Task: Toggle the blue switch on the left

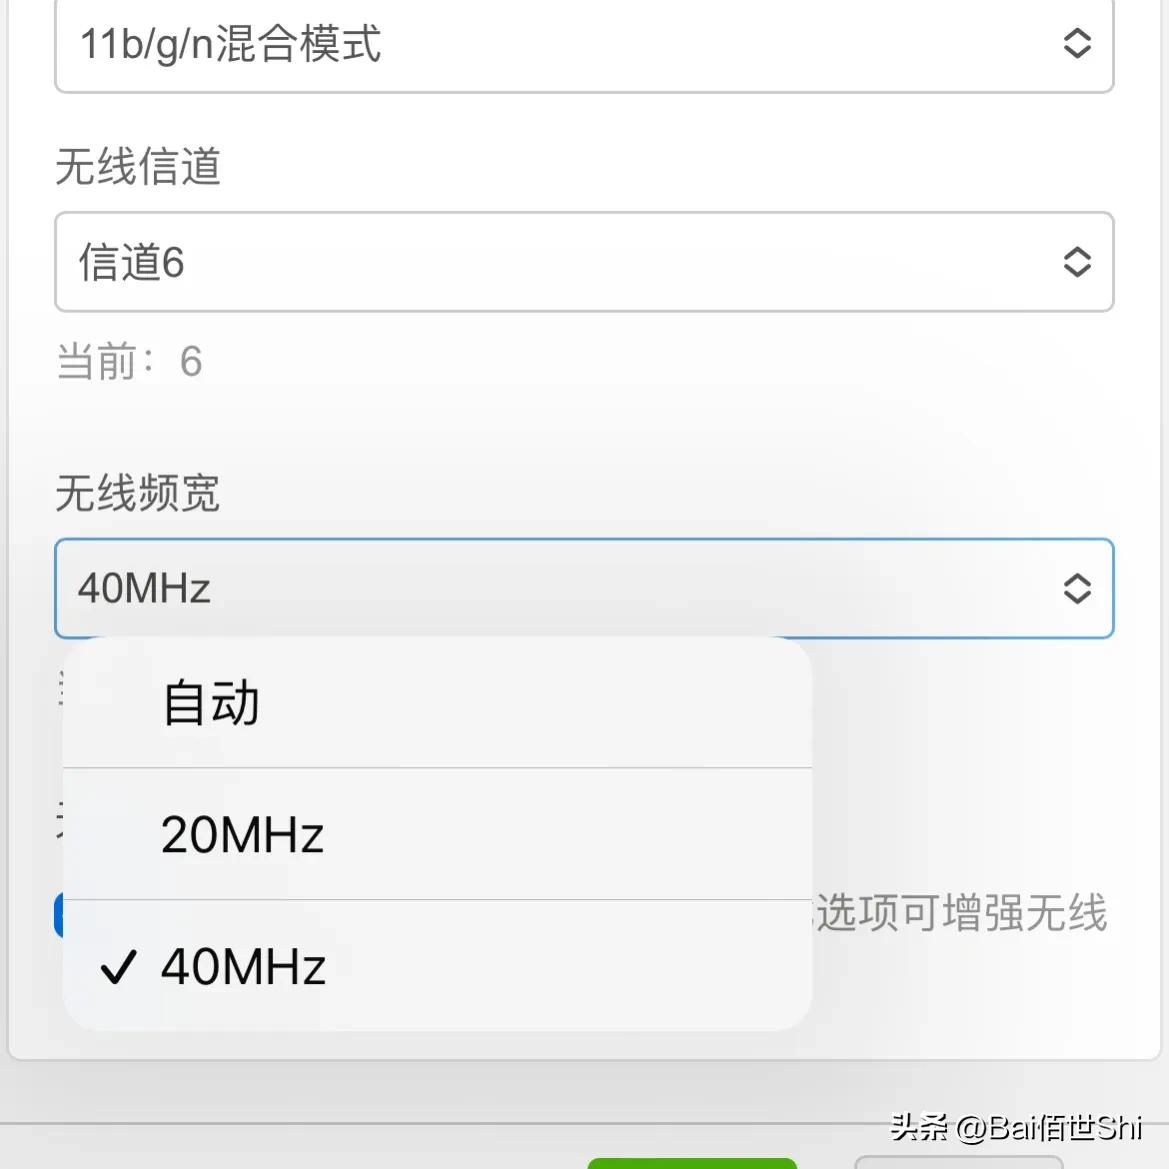Action: point(60,913)
